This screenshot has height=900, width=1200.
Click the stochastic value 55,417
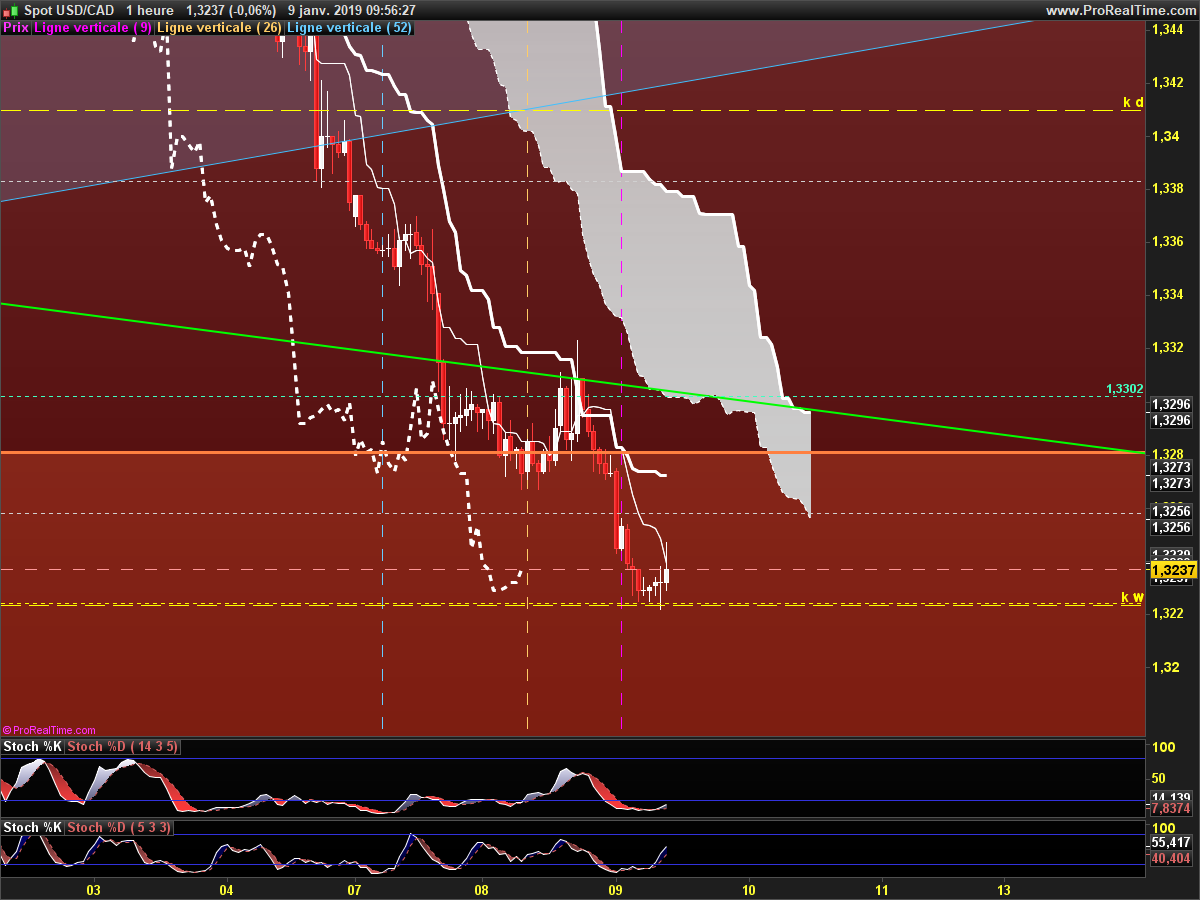pyautogui.click(x=1172, y=843)
